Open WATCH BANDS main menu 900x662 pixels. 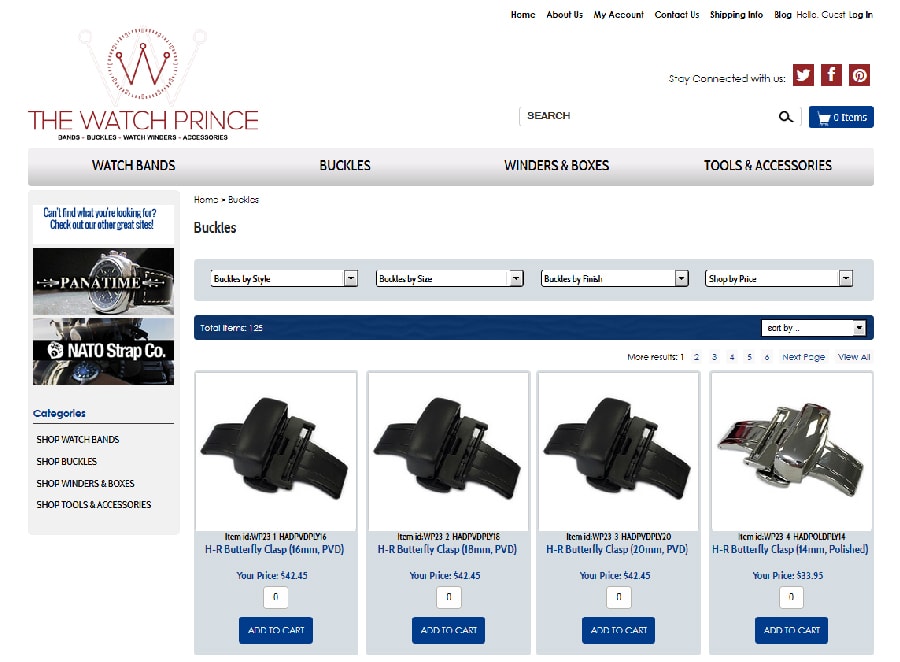133,166
